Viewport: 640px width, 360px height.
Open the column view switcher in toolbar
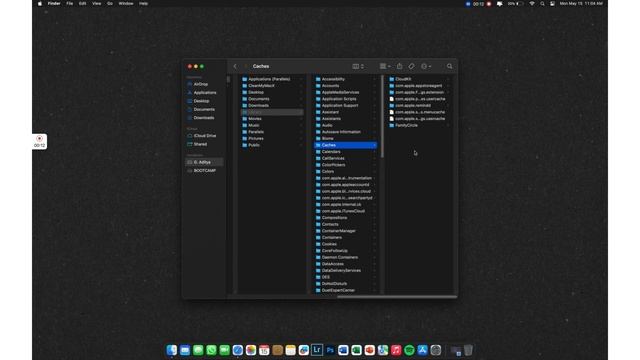(x=358, y=66)
